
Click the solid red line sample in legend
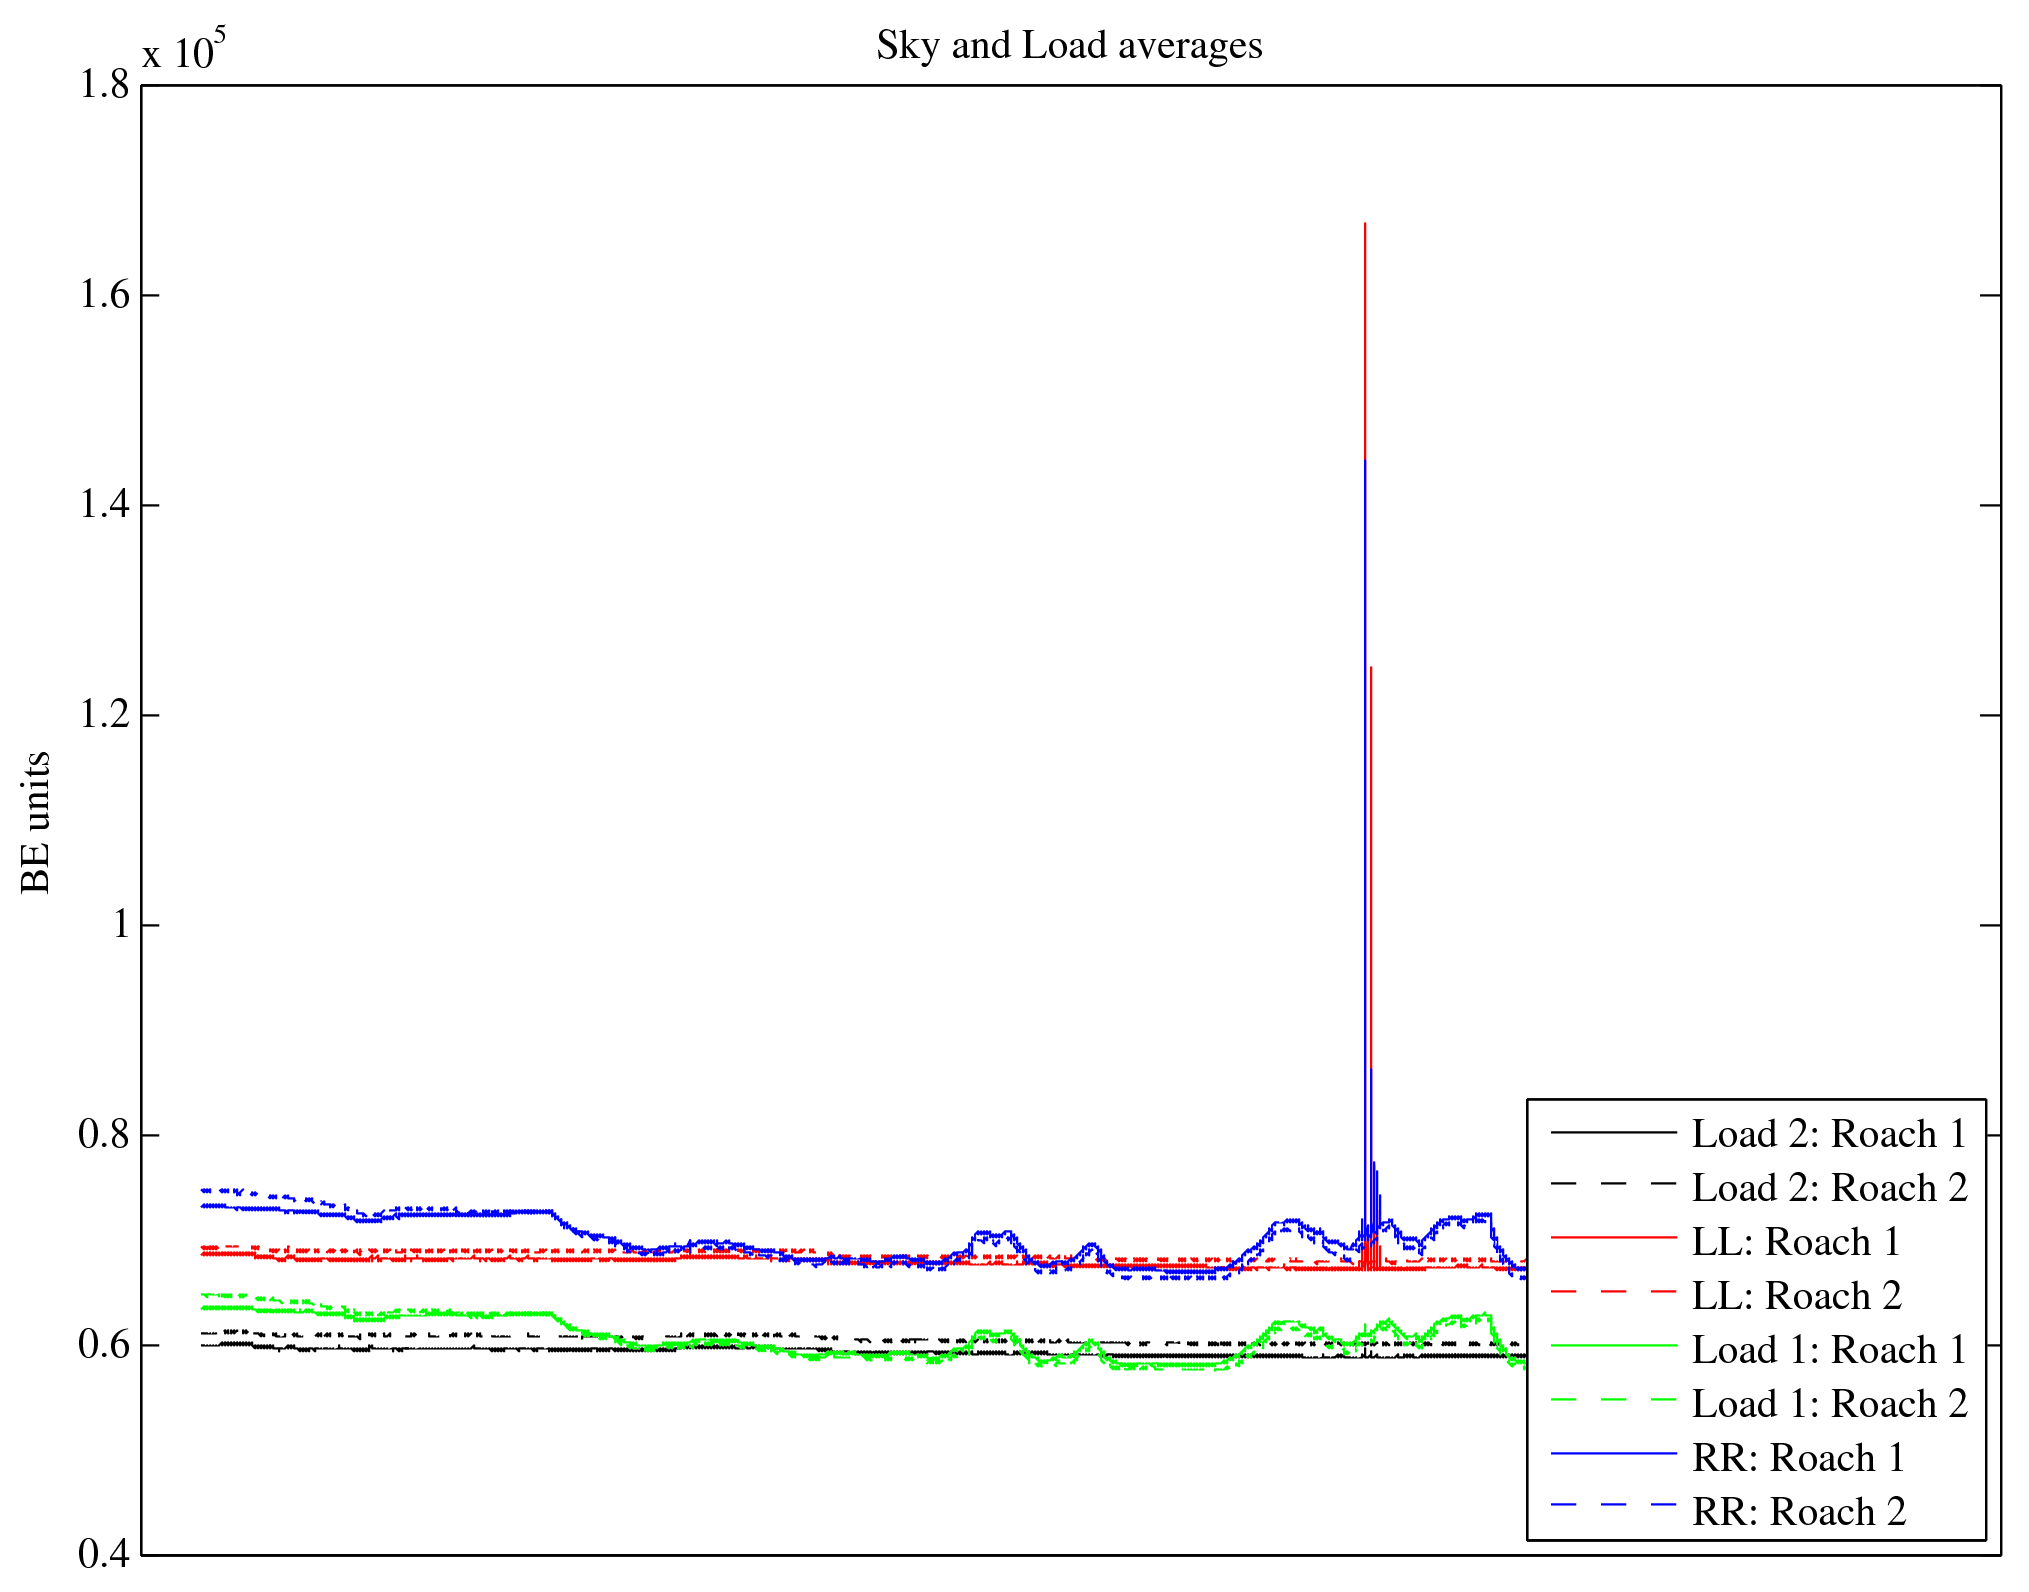[1613, 1238]
